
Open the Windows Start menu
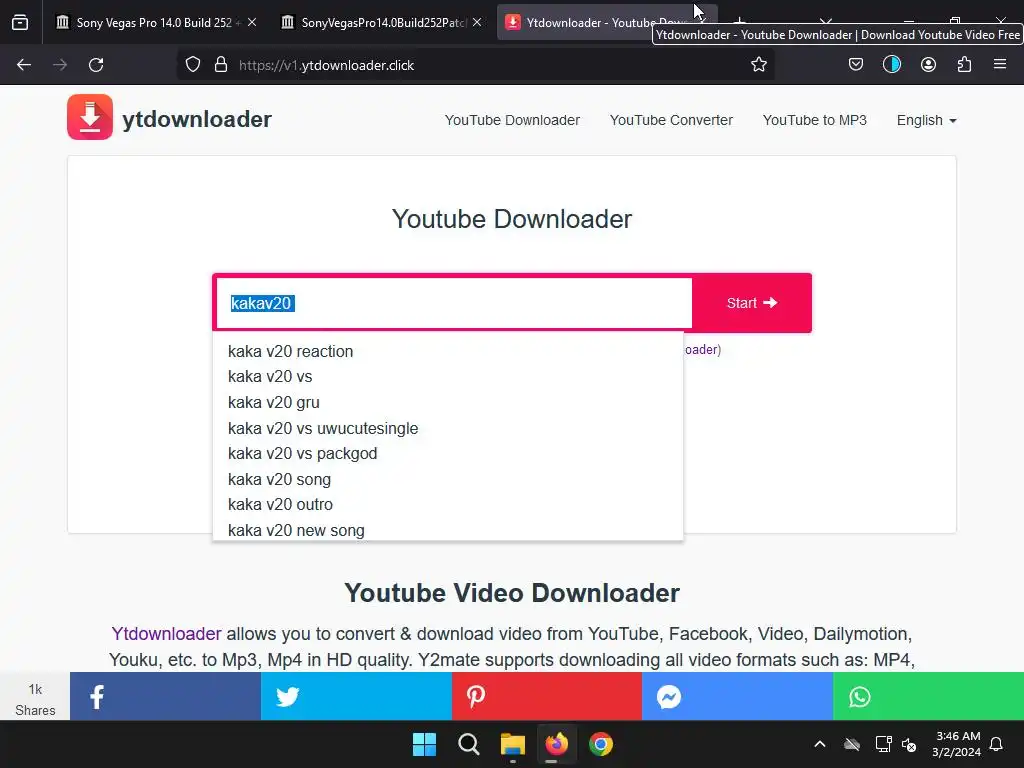tap(424, 744)
